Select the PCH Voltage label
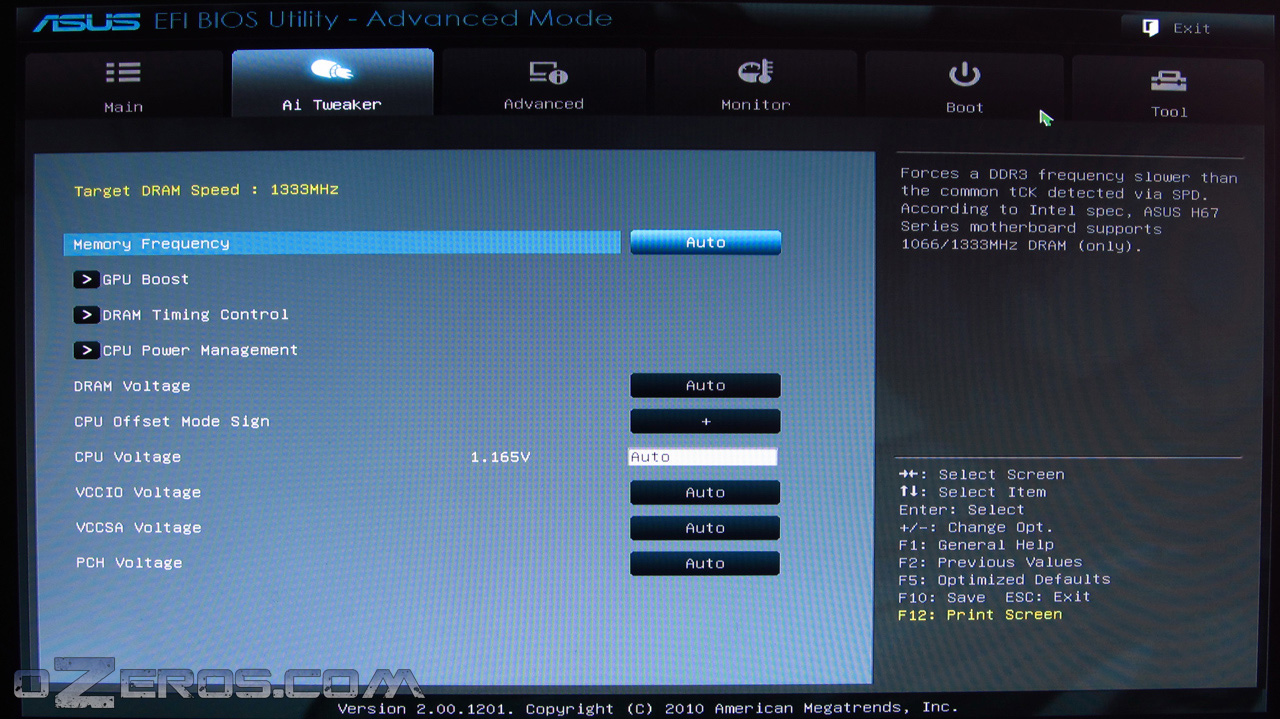 [x=129, y=563]
